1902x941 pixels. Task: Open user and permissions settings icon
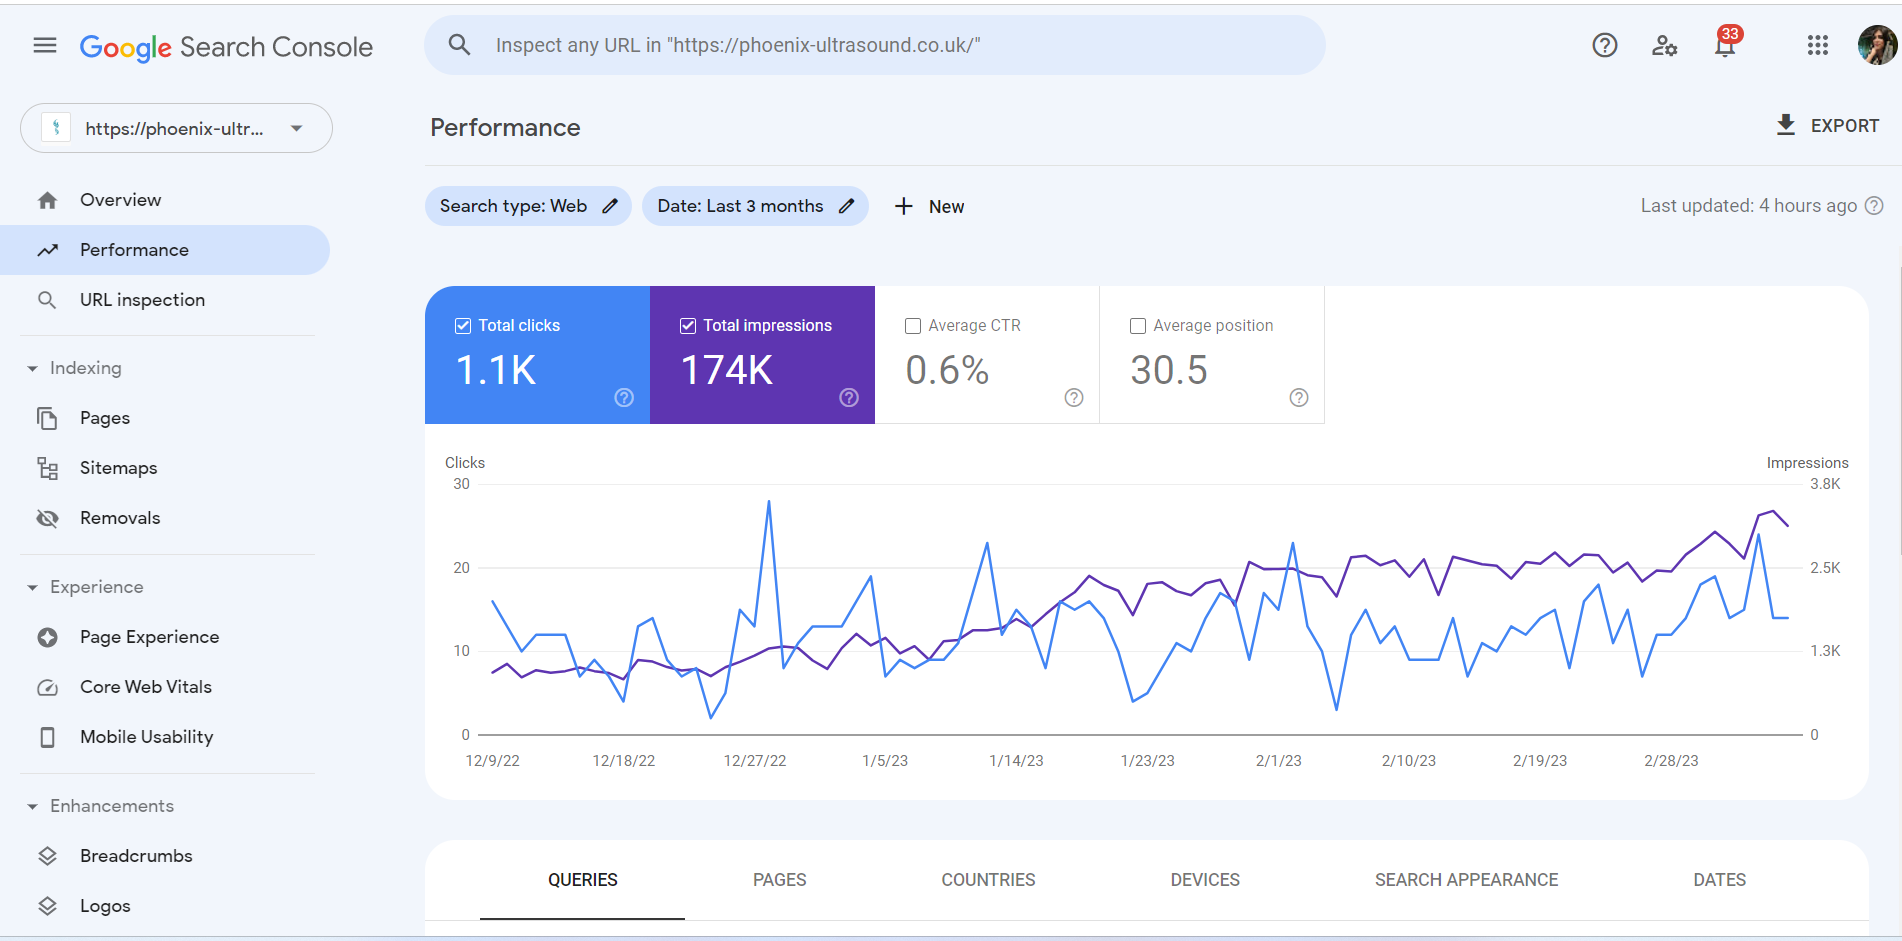[x=1664, y=45]
